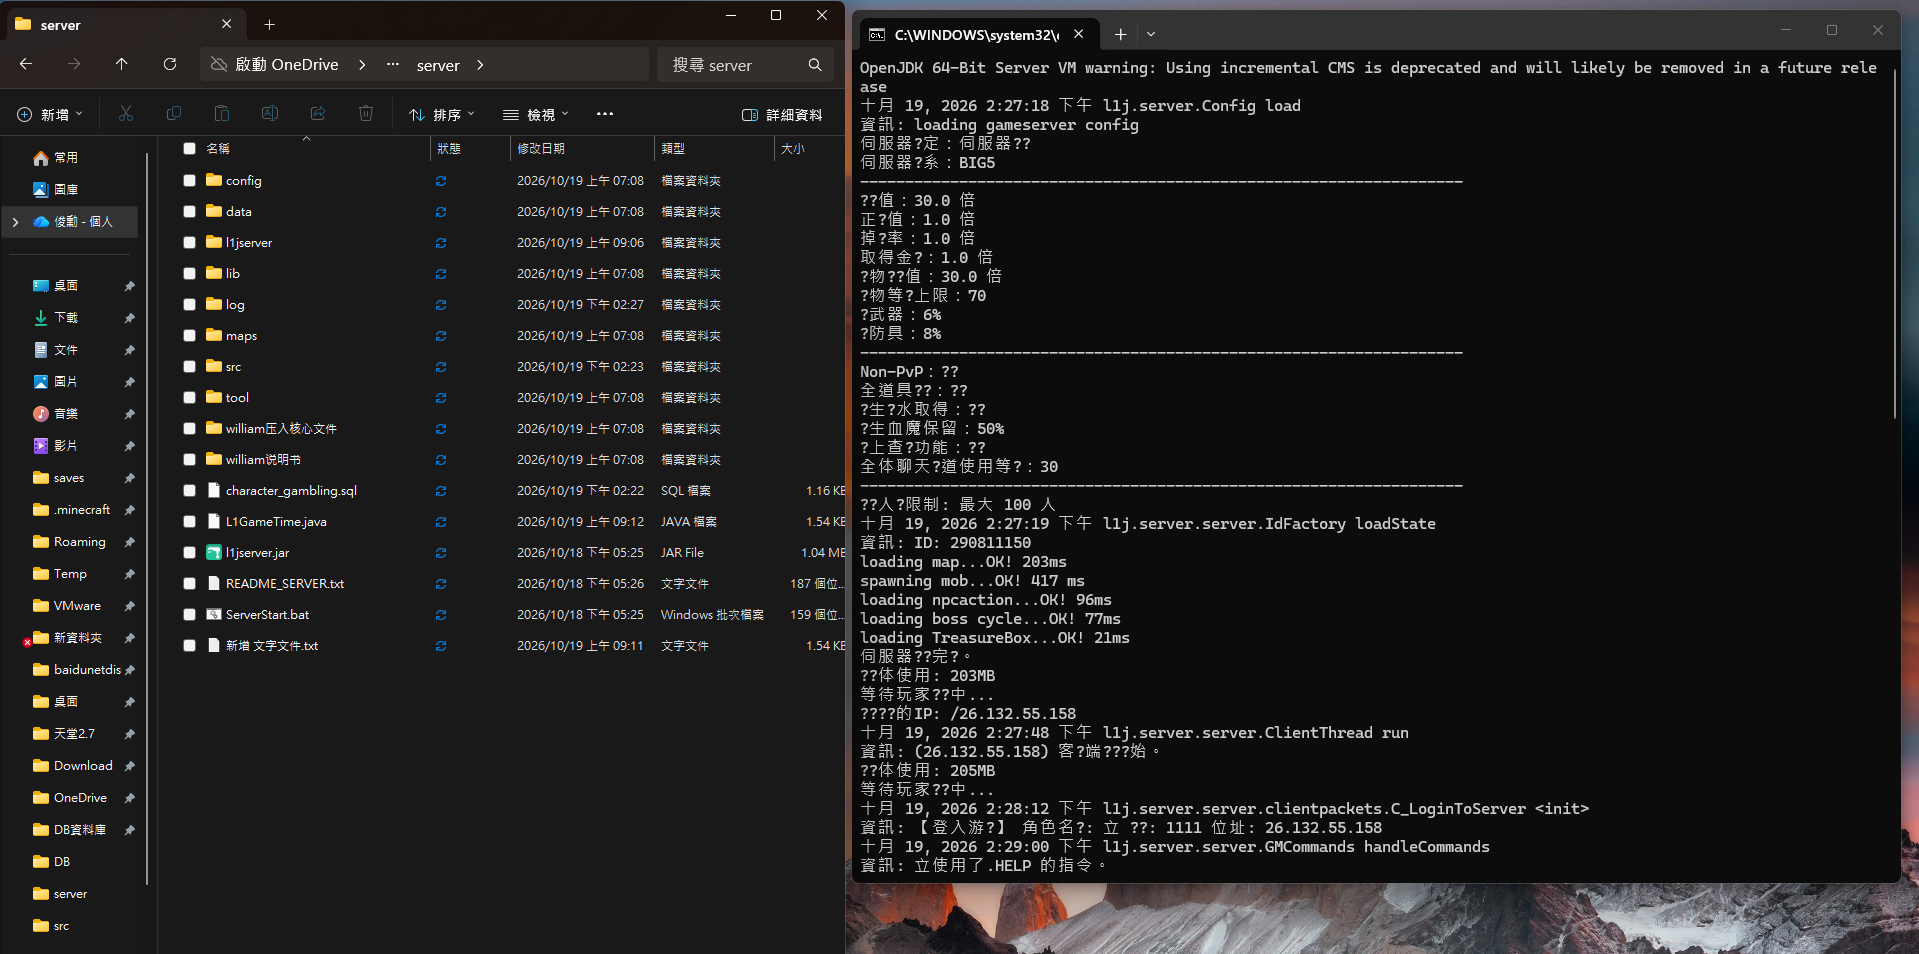Screen dimensions: 1919x954
Task: Click the ServerStart.bat file icon
Action: click(x=214, y=614)
